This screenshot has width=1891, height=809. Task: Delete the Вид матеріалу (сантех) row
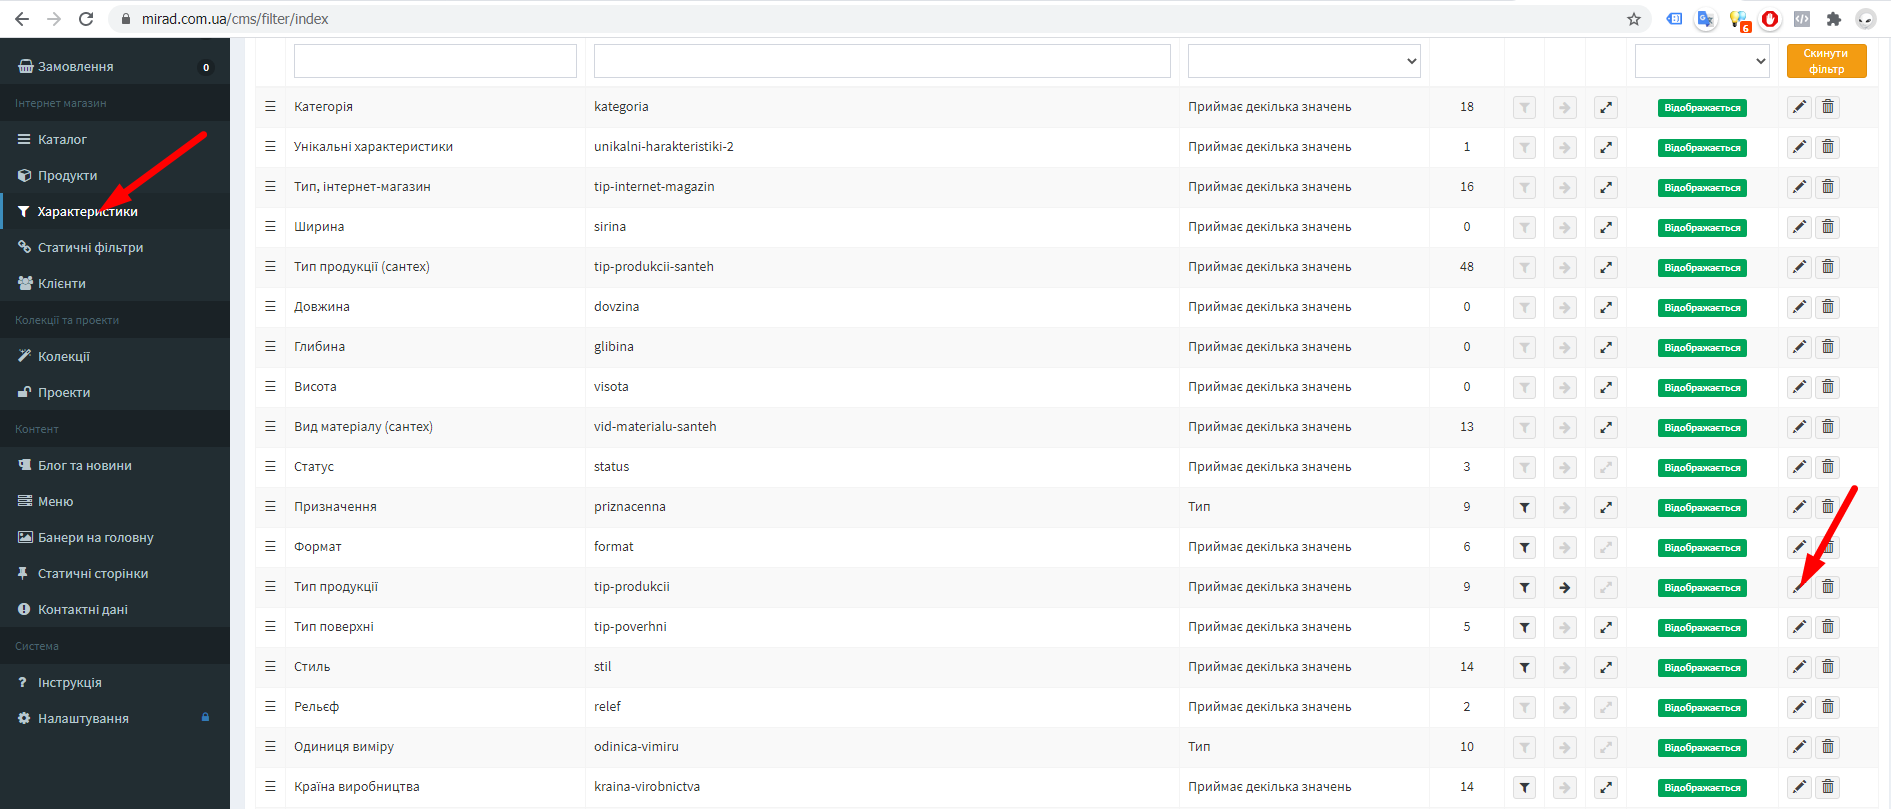tap(1828, 427)
